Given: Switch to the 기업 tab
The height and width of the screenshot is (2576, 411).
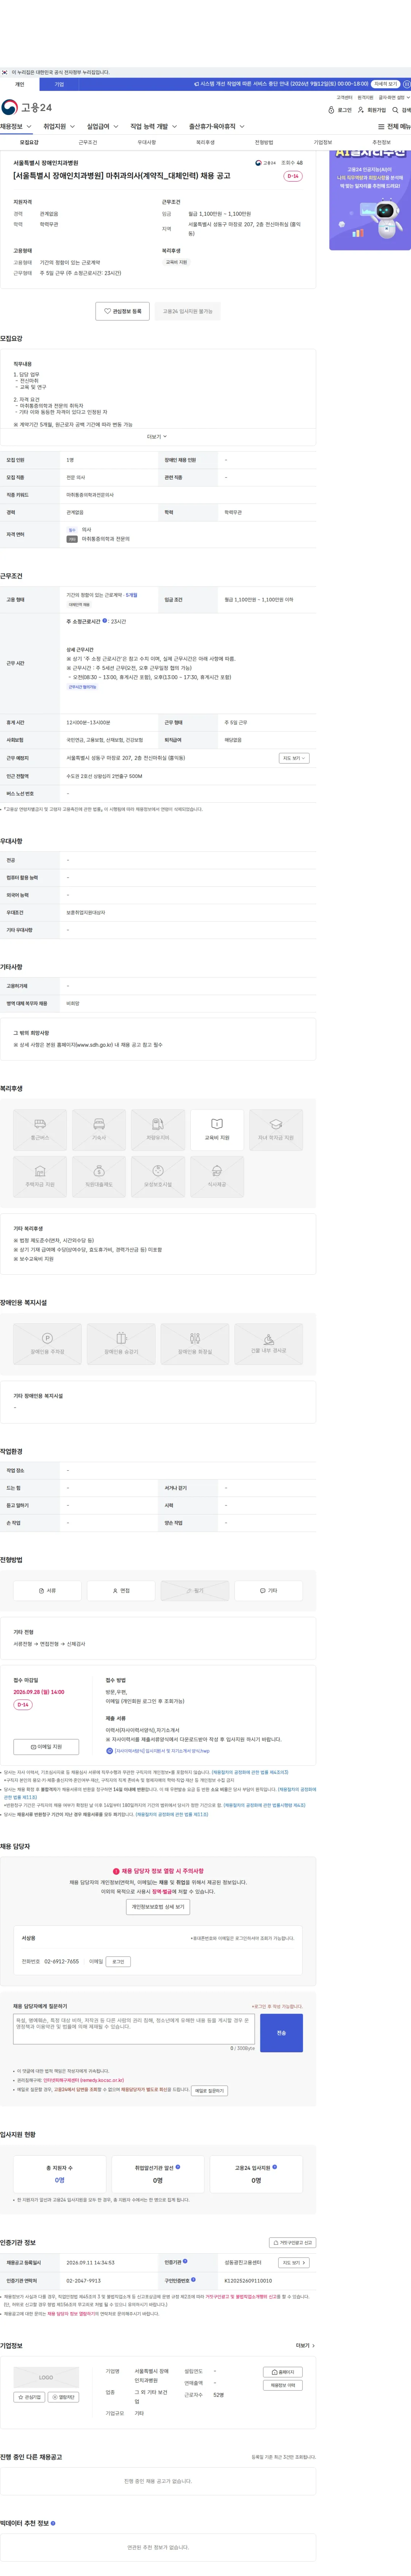Looking at the screenshot, I should pyautogui.click(x=59, y=84).
